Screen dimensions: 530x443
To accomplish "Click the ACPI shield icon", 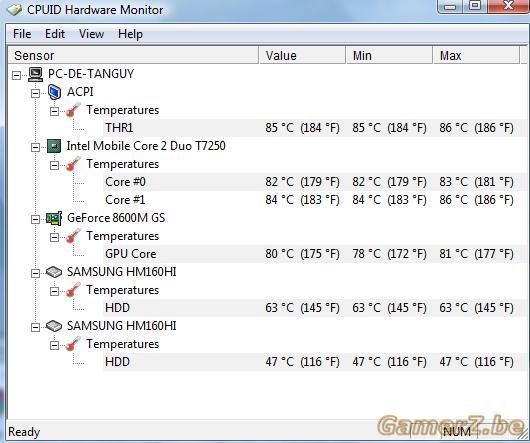I will pyautogui.click(x=54, y=92).
